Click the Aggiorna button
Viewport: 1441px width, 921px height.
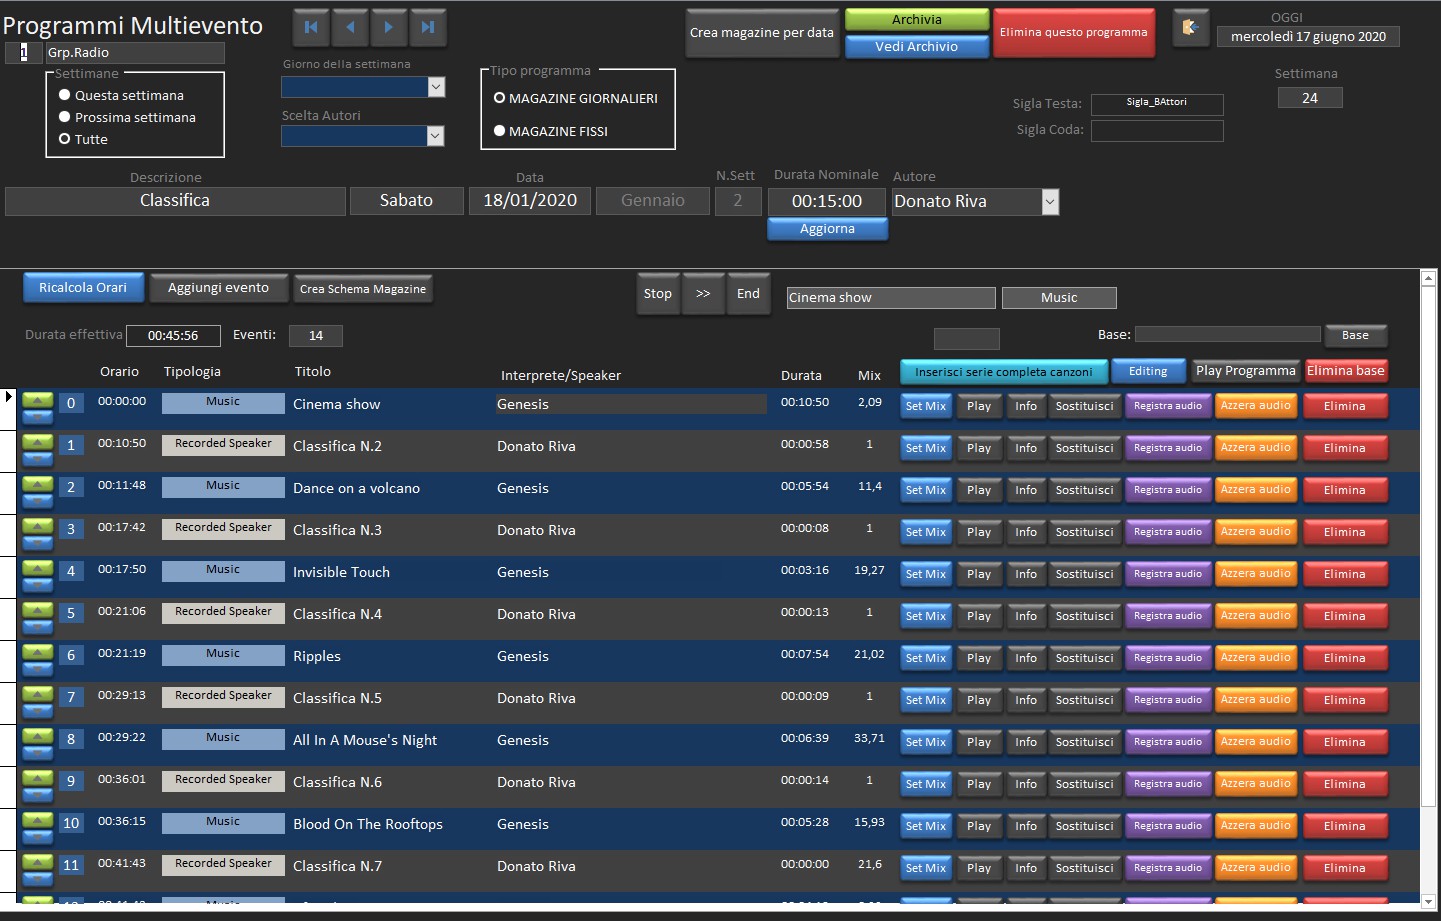coord(827,228)
